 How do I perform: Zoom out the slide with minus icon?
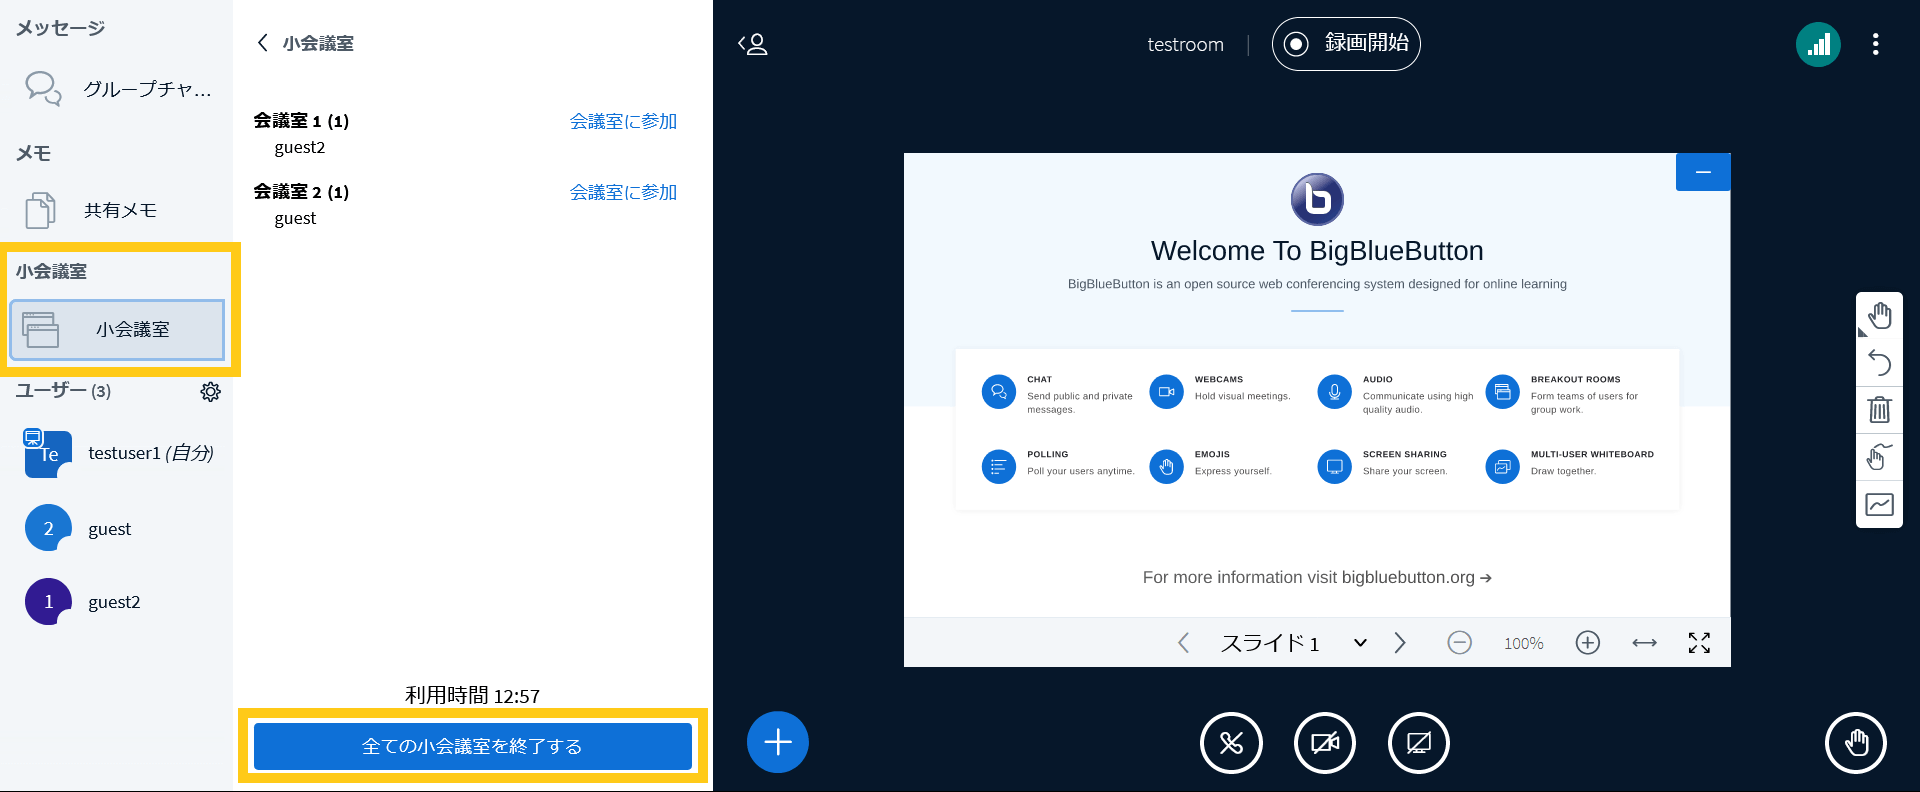coord(1460,643)
